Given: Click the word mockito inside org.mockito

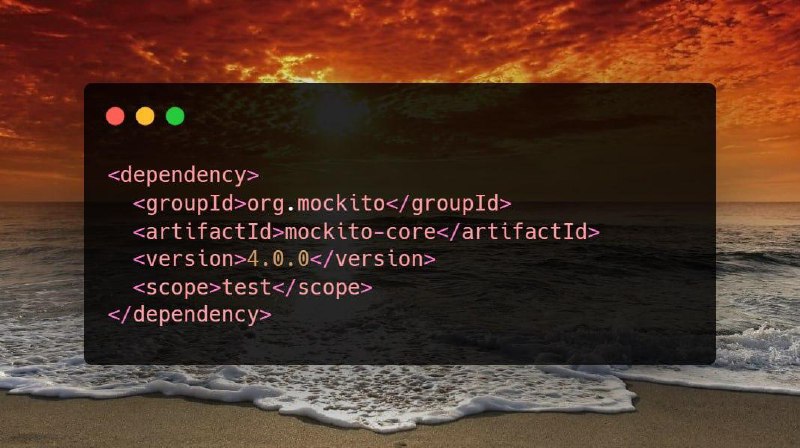Looking at the screenshot, I should [341, 204].
